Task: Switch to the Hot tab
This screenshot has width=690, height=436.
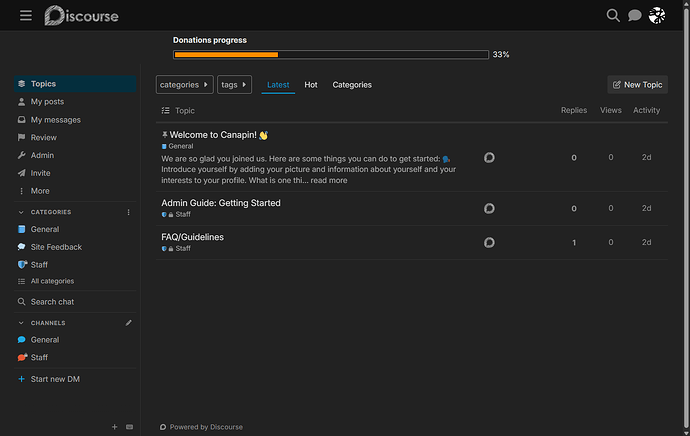Action: 311,84
